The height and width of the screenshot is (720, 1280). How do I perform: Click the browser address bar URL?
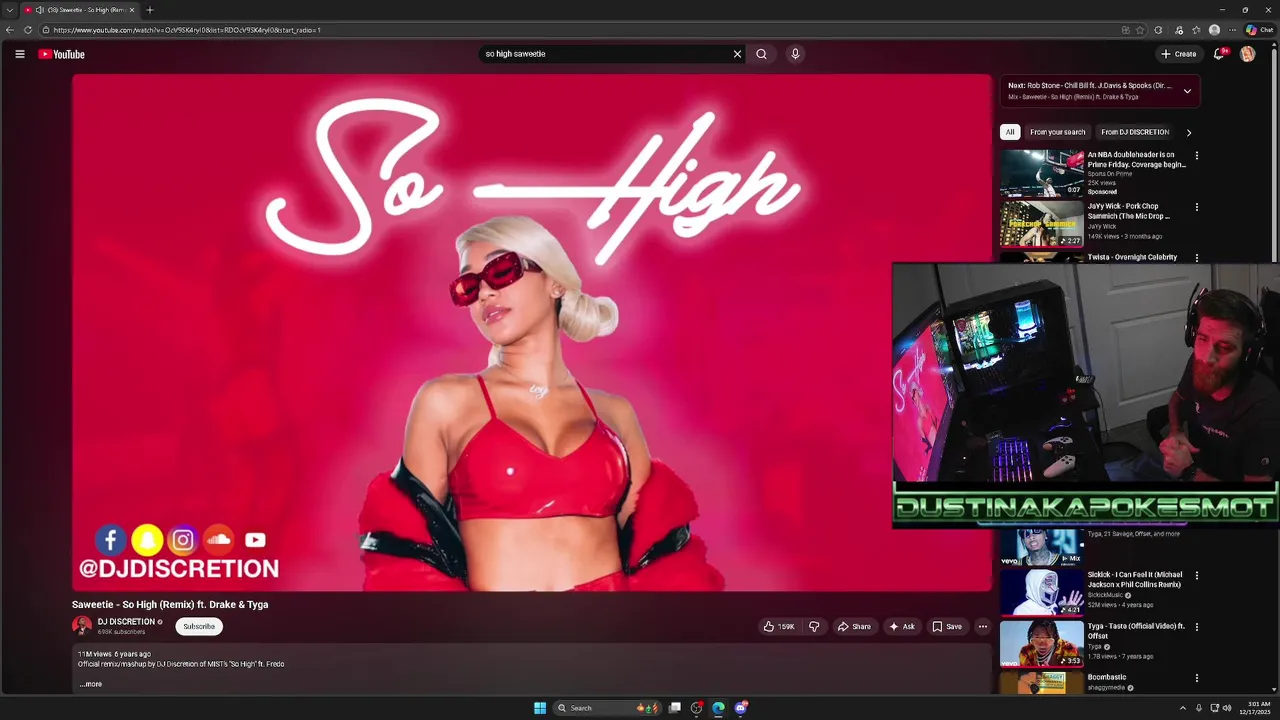(186, 30)
